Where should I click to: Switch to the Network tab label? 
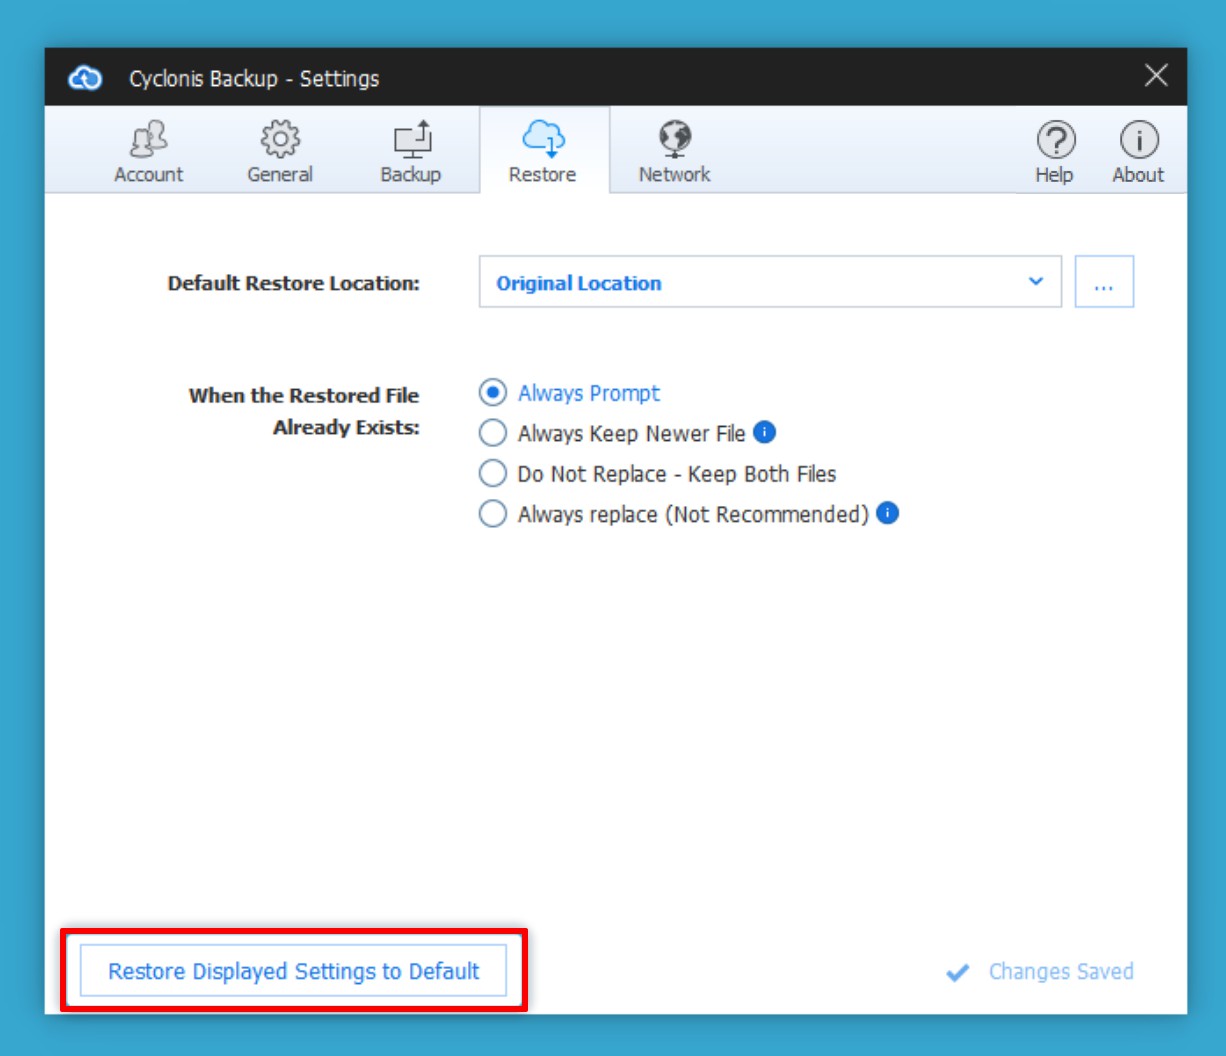[675, 175]
